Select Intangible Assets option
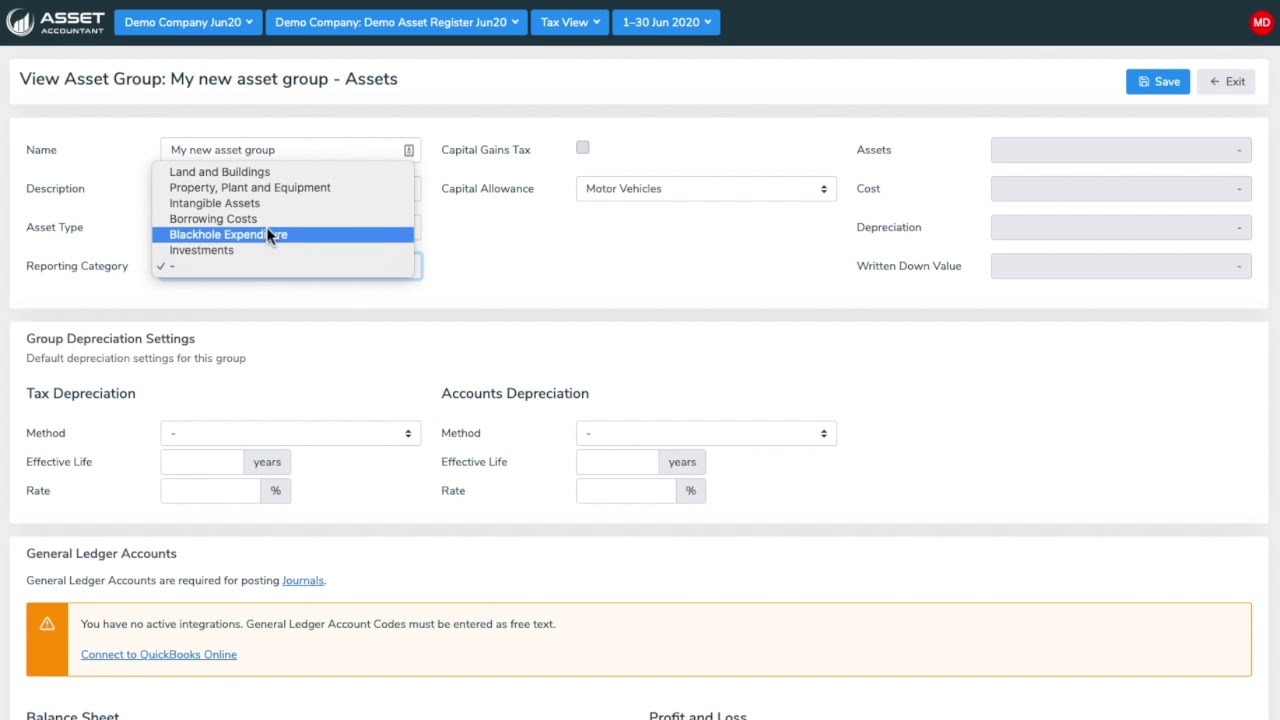Screen dimensions: 1280x720 tap(283, 203)
